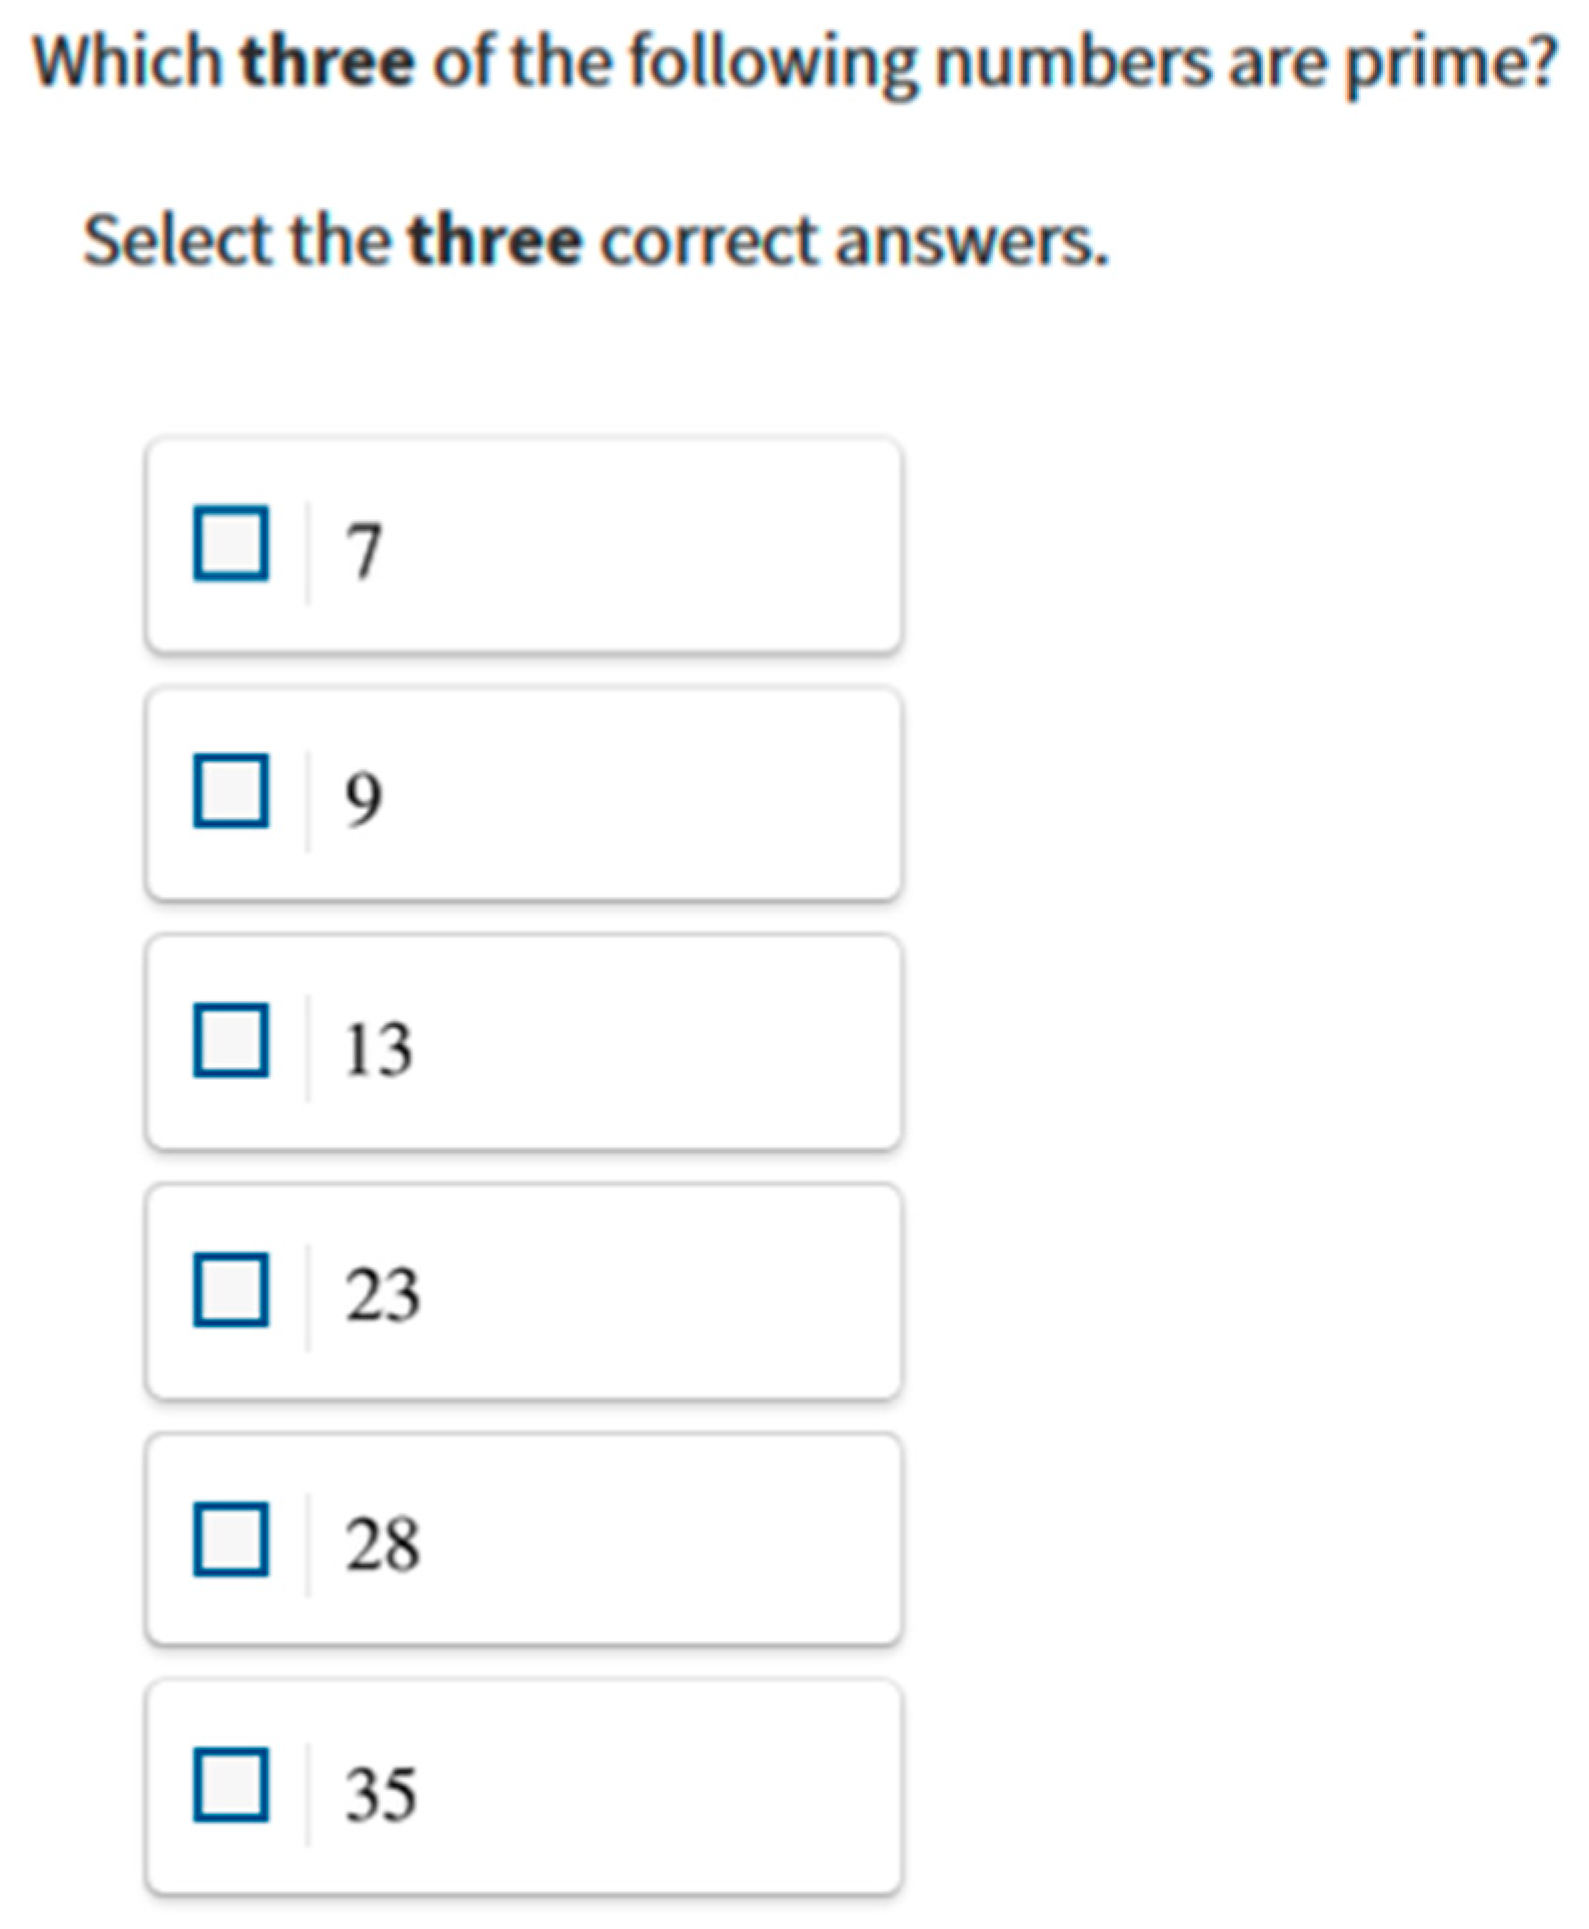The height and width of the screenshot is (1929, 1589).
Task: Select the checkbox for 13
Action: click(231, 1041)
